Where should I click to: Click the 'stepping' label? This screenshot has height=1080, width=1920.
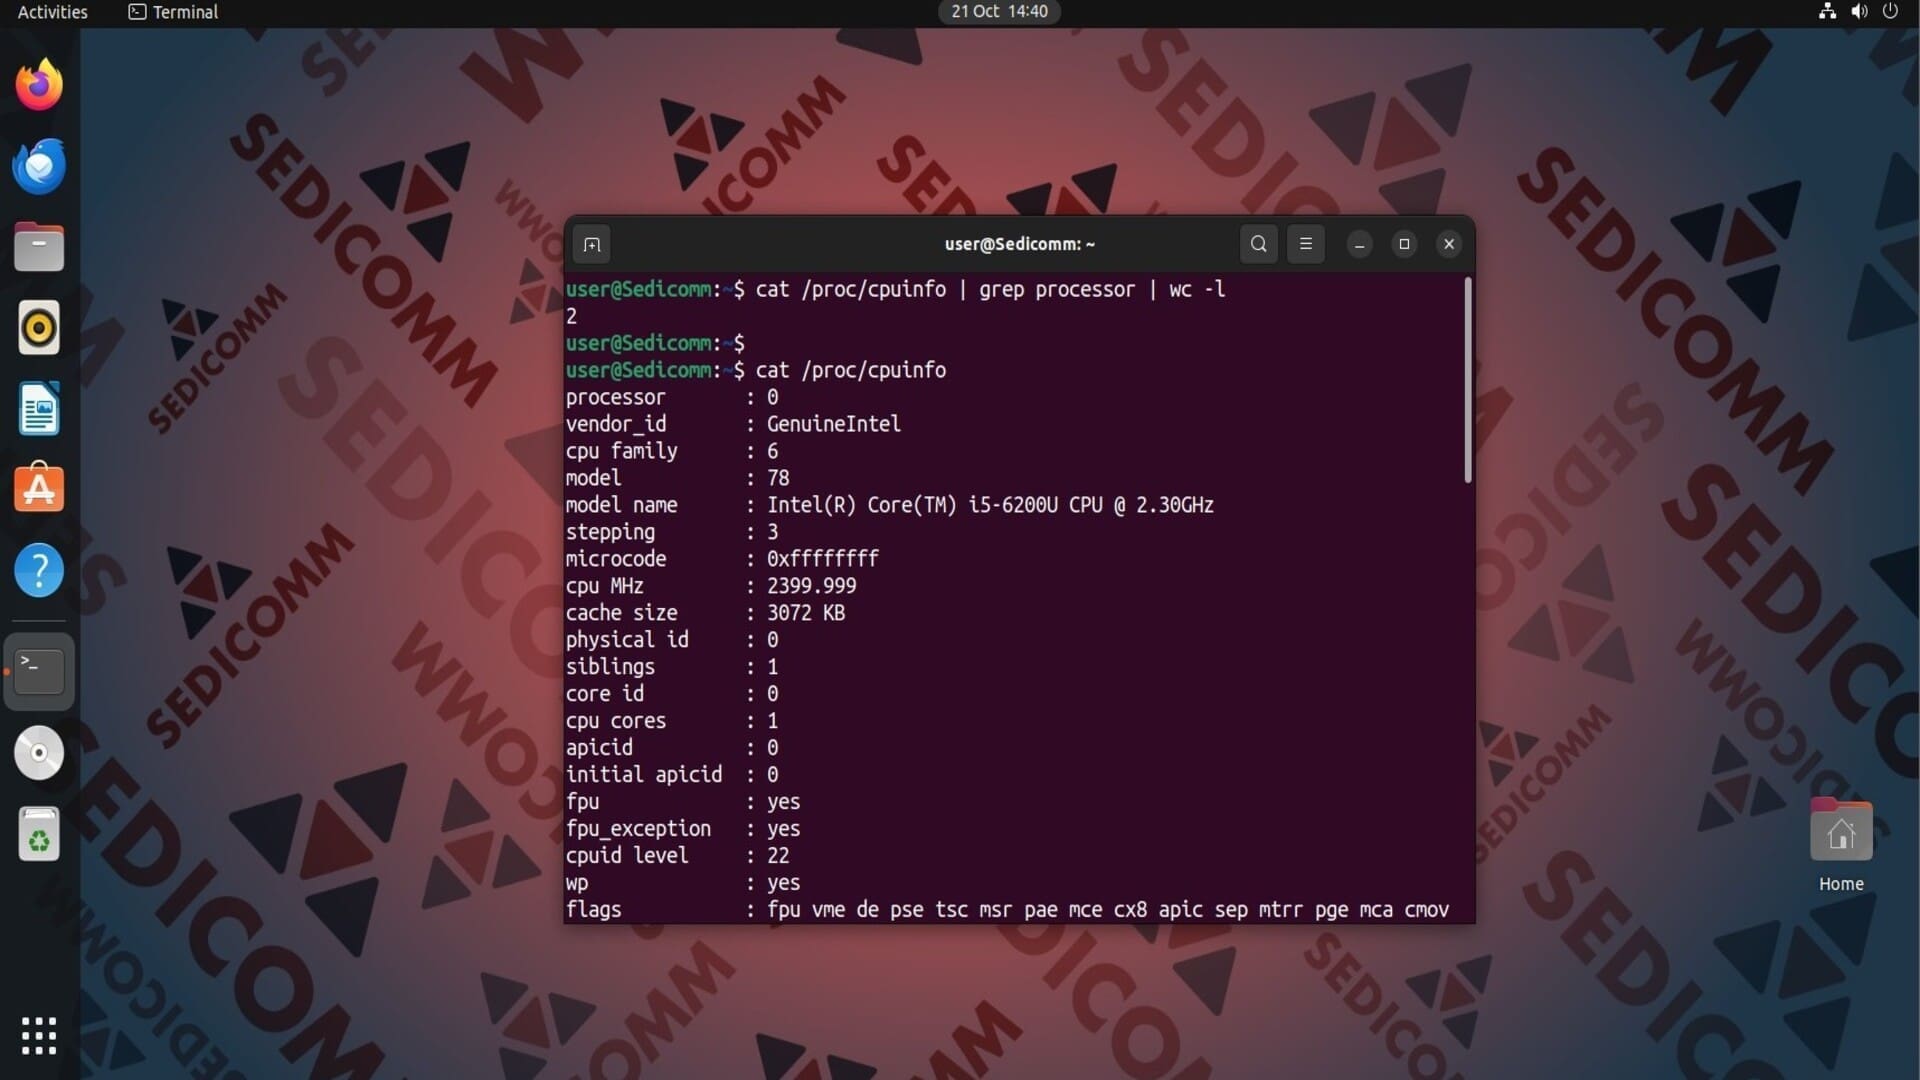coord(610,532)
